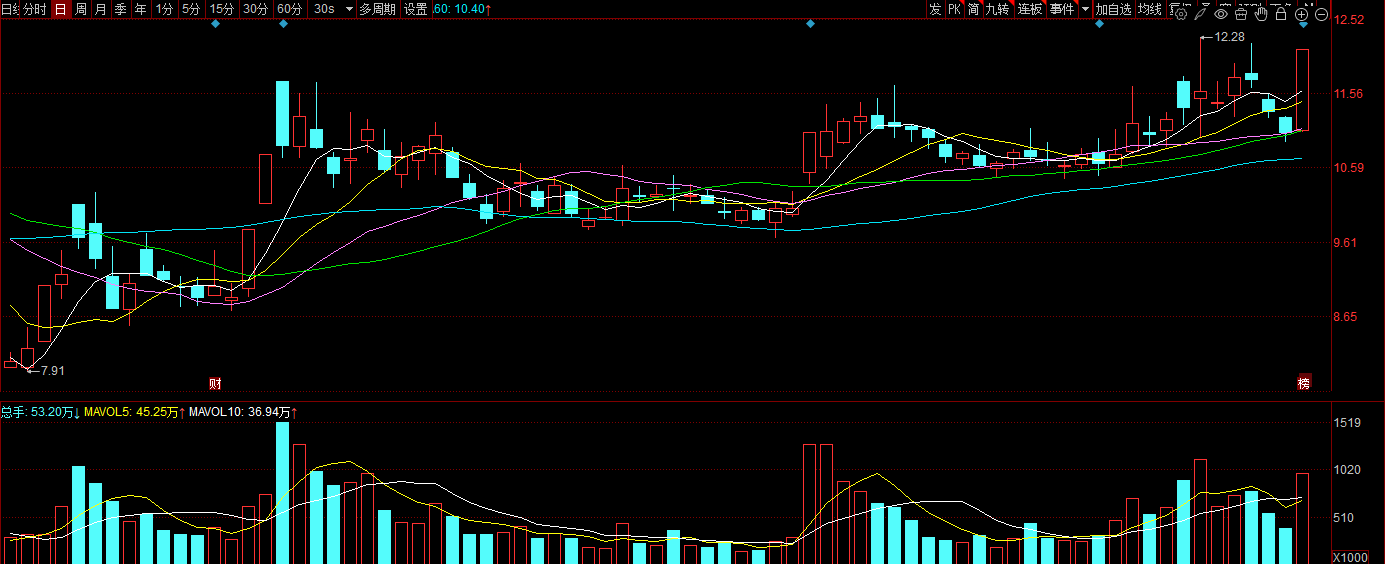This screenshot has height=564, width=1385.
Task: Click the 财 financial marker on chart
Action: pos(215,383)
